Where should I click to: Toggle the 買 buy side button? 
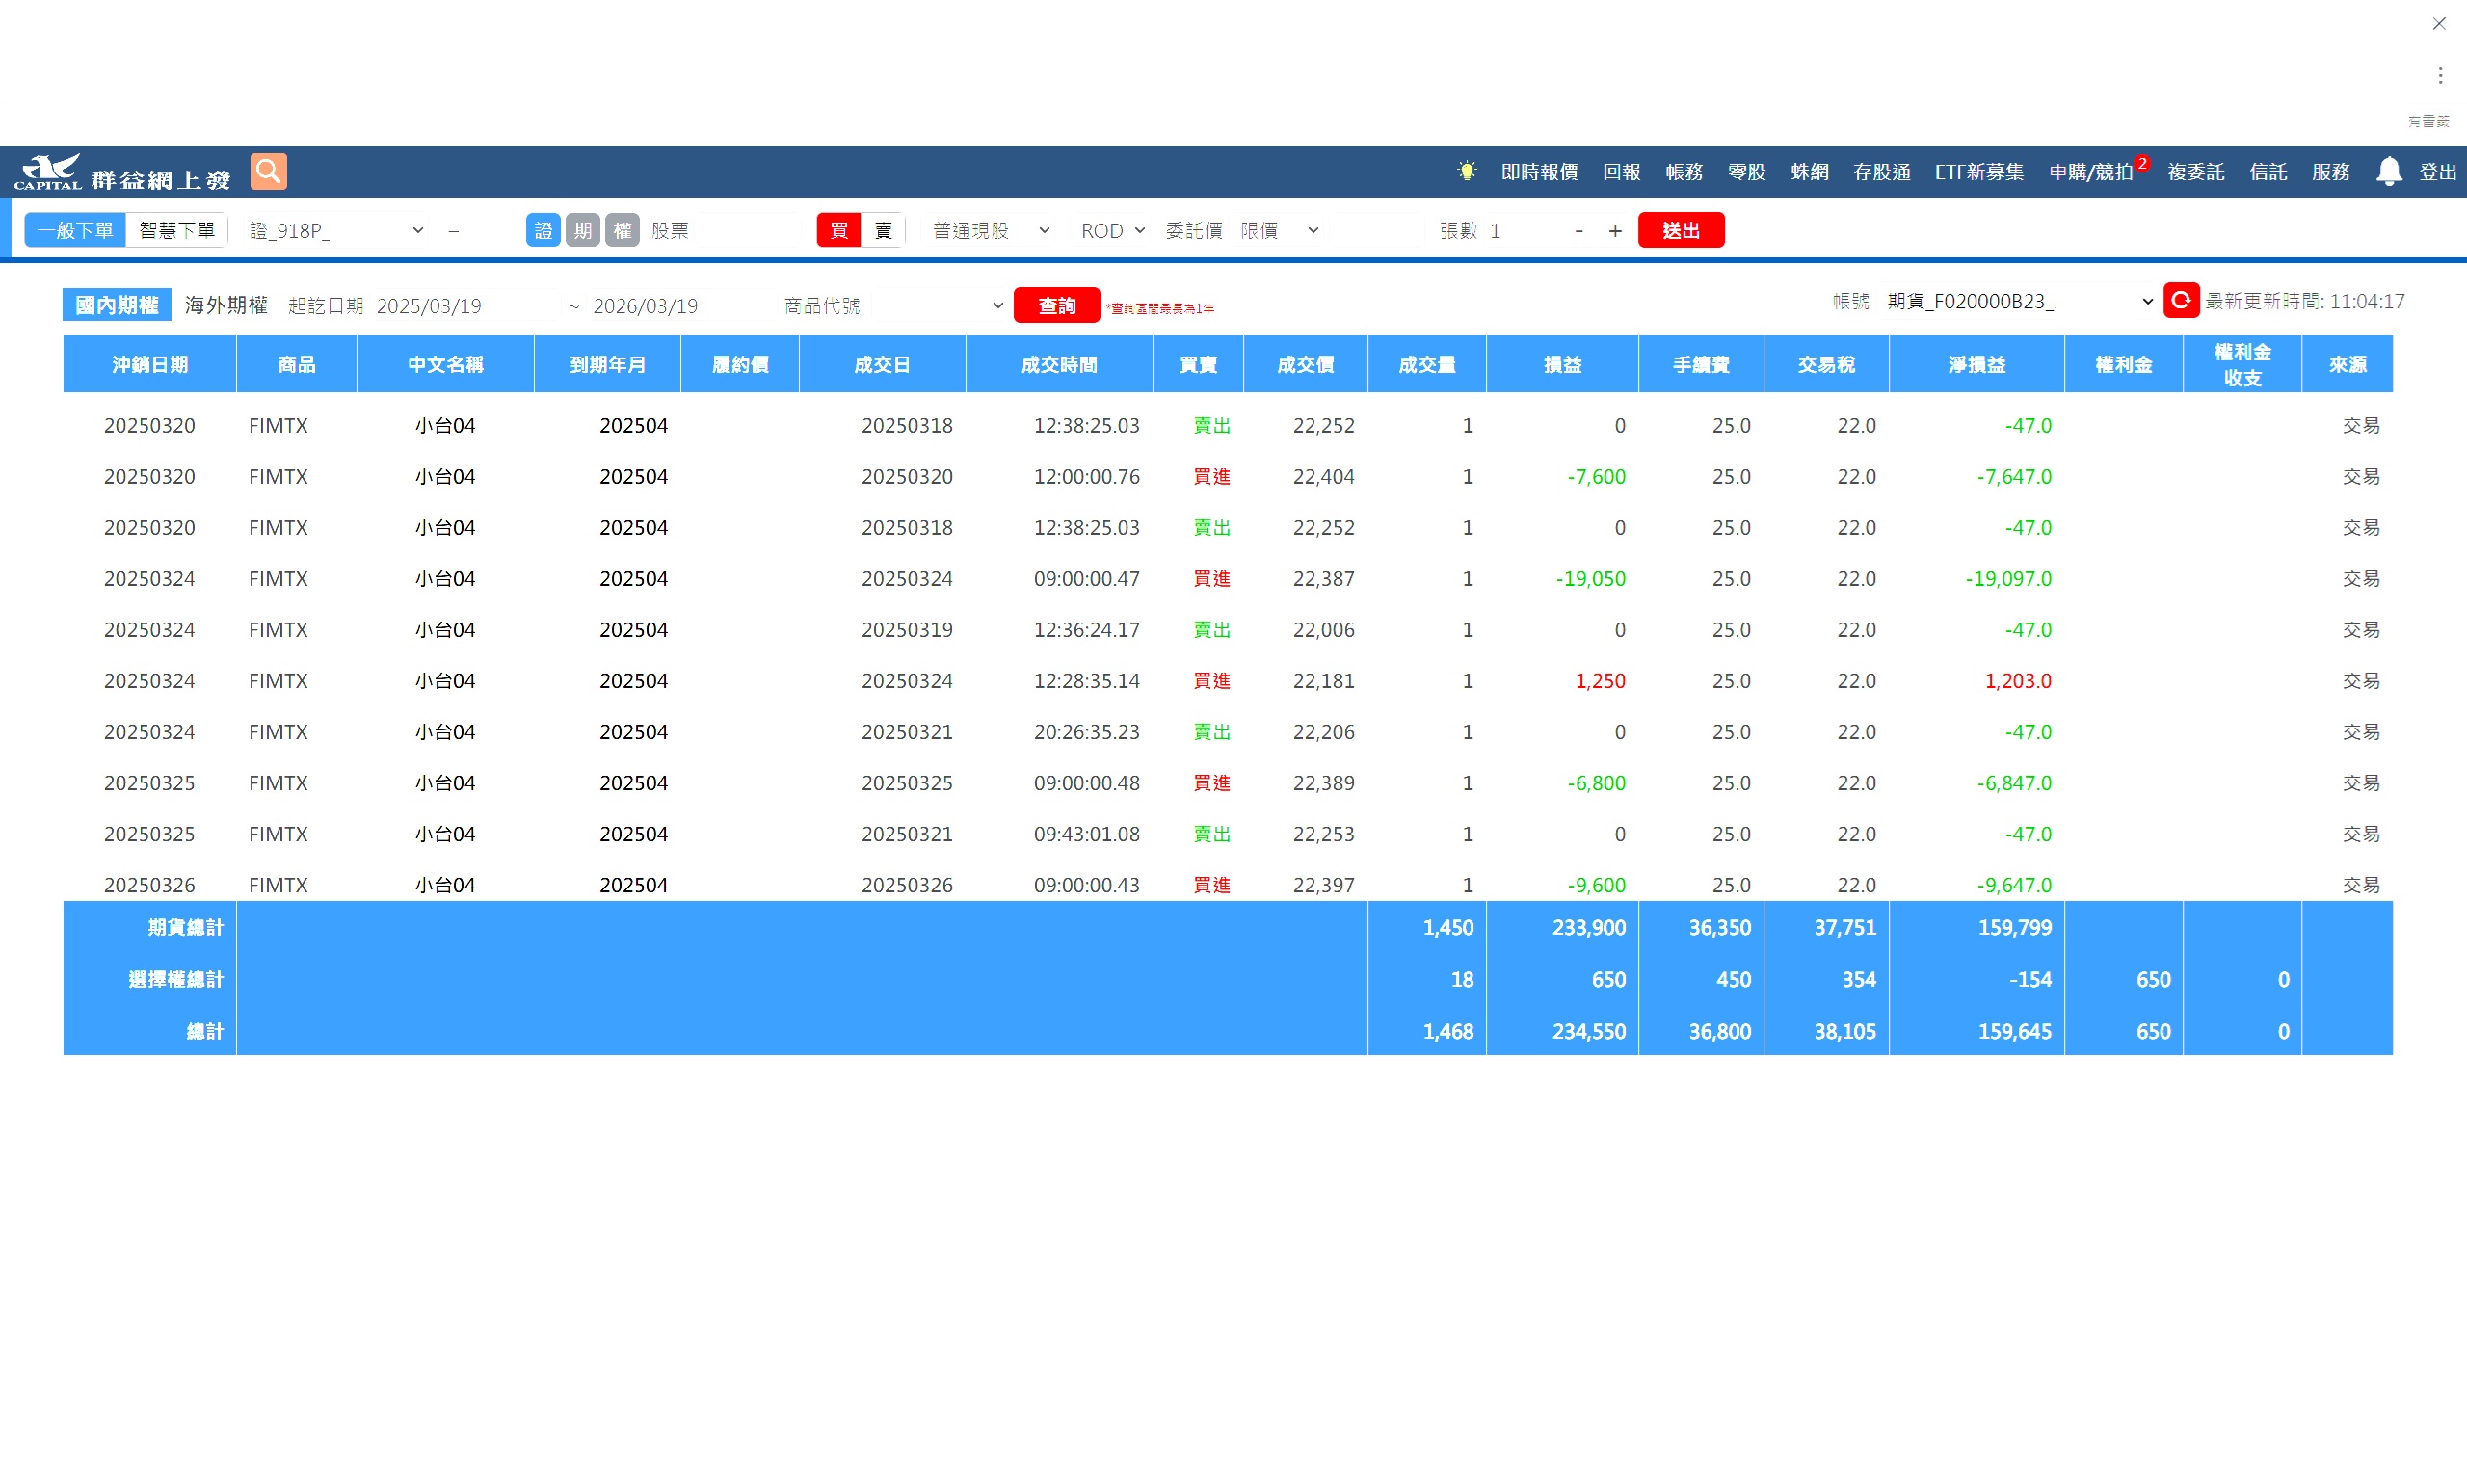pos(838,230)
